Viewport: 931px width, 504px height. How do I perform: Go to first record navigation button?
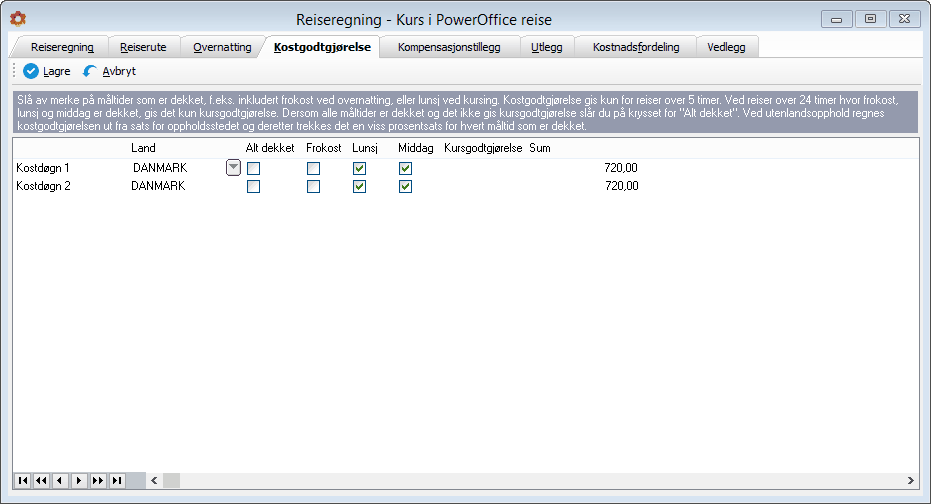(23, 480)
